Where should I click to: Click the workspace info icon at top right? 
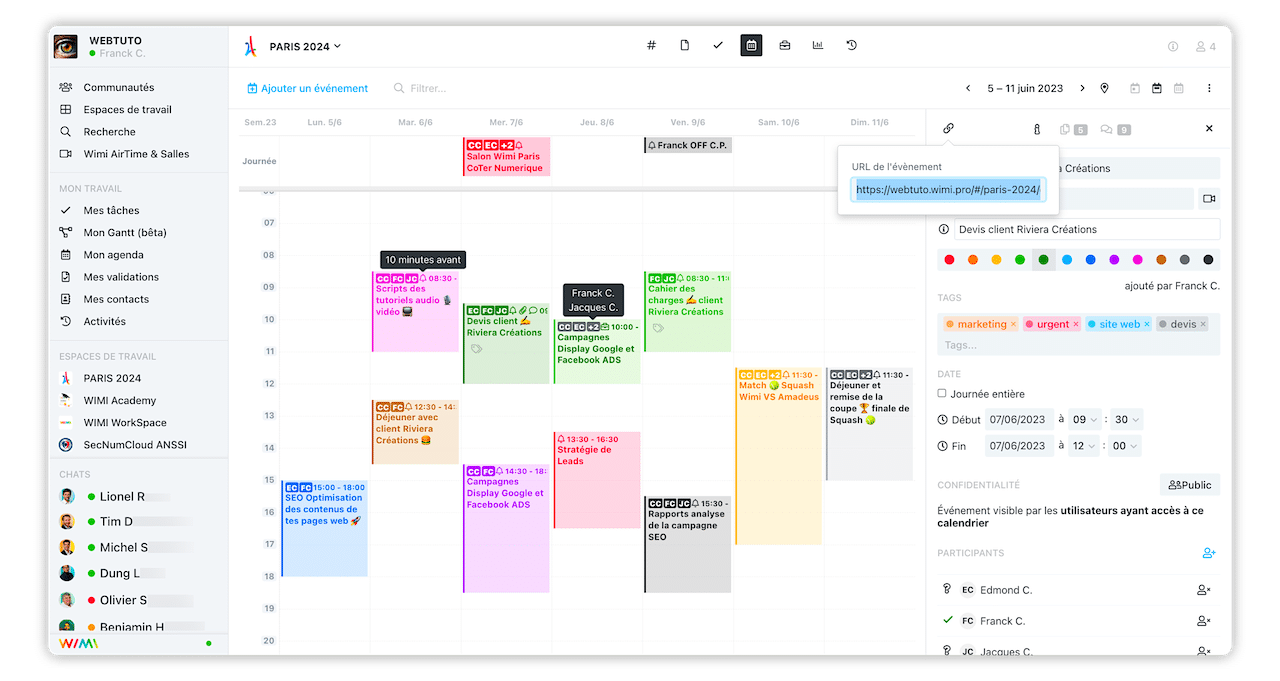(x=1174, y=47)
